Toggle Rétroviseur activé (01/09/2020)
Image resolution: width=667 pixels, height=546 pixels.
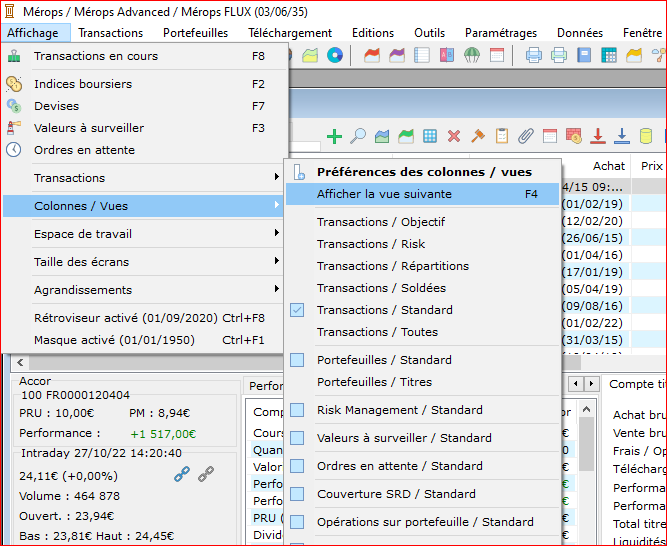(143, 318)
